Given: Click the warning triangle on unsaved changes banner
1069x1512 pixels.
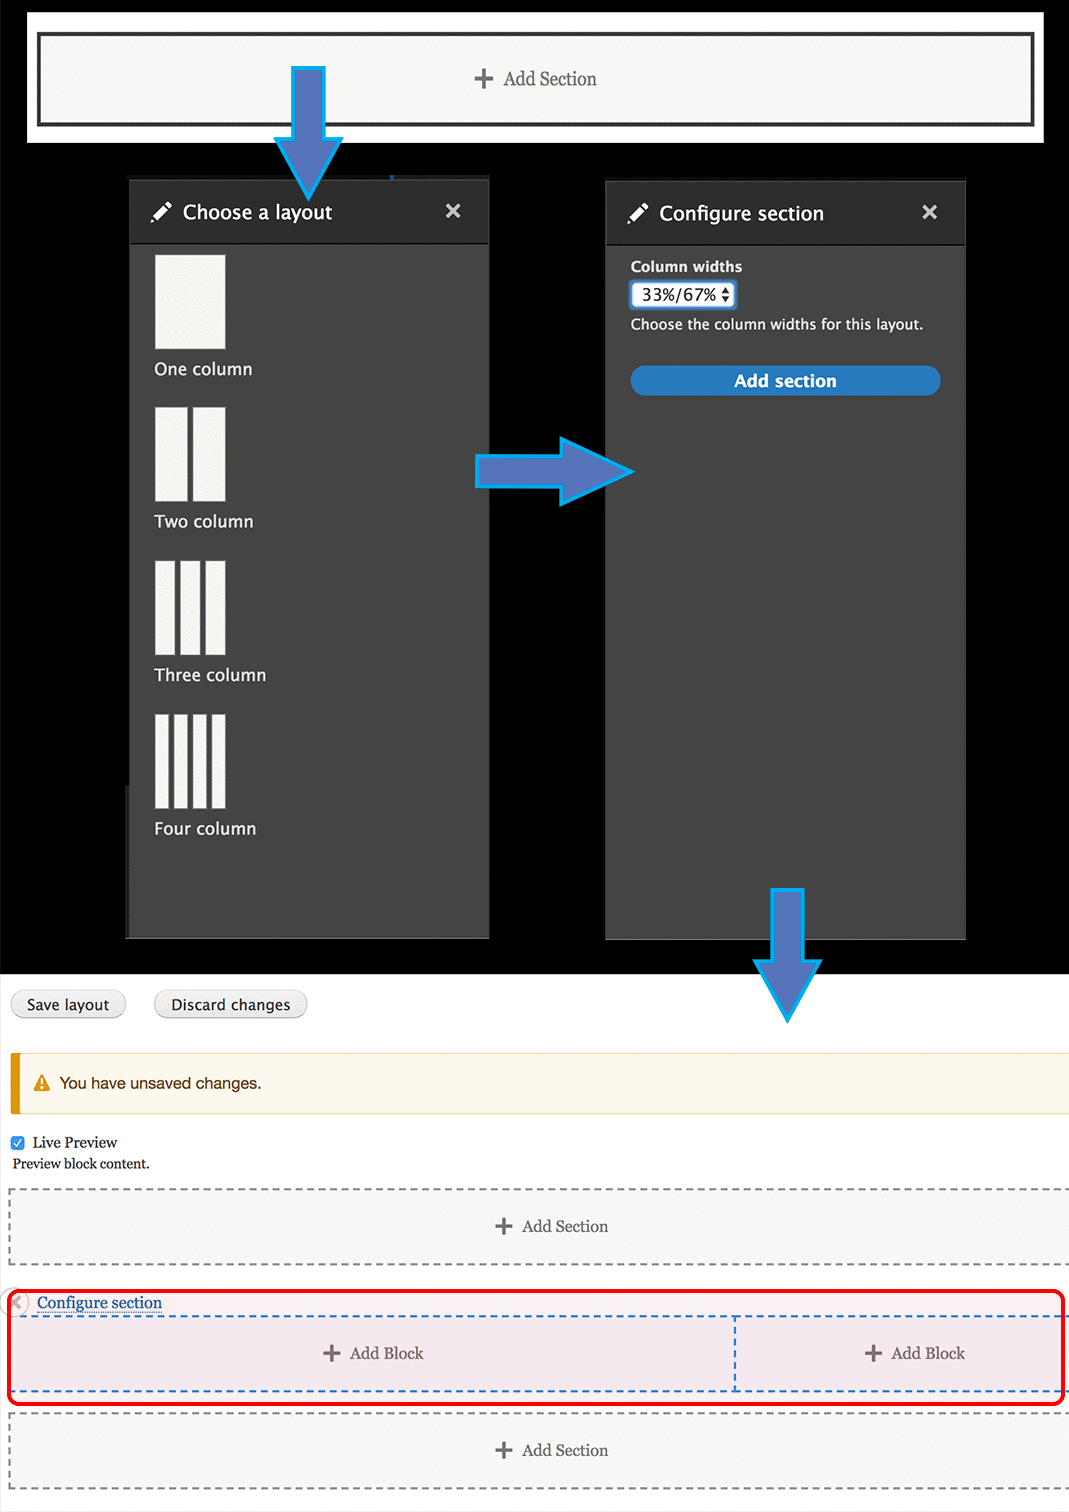Looking at the screenshot, I should pyautogui.click(x=40, y=1082).
